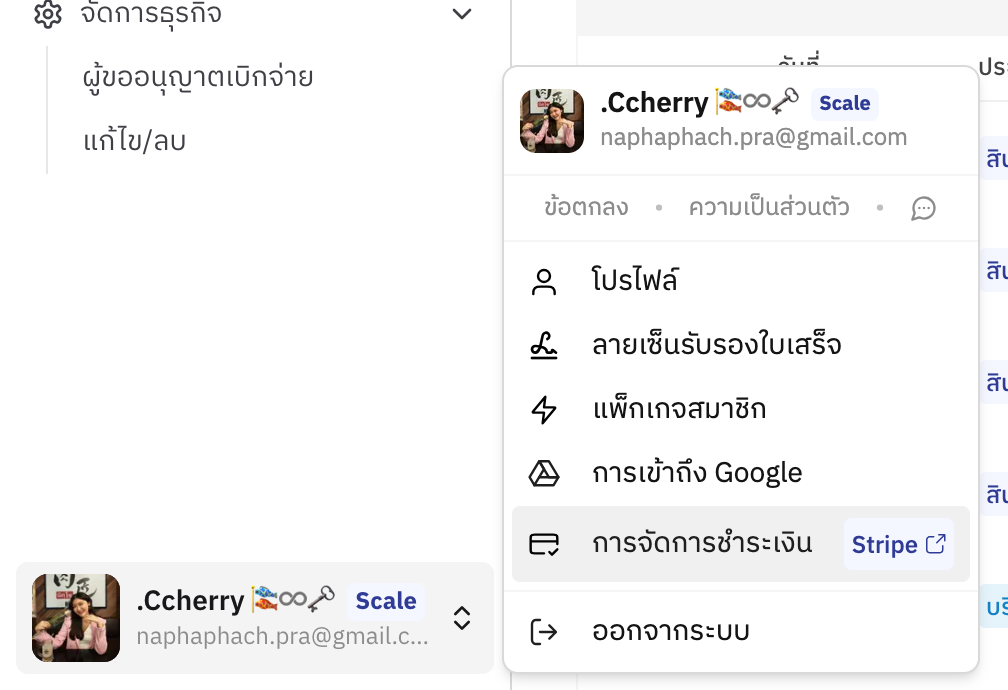Click the signature icon beside ลายเซ็นรับรองใบเสร็จ
The width and height of the screenshot is (1008, 690).
point(544,344)
